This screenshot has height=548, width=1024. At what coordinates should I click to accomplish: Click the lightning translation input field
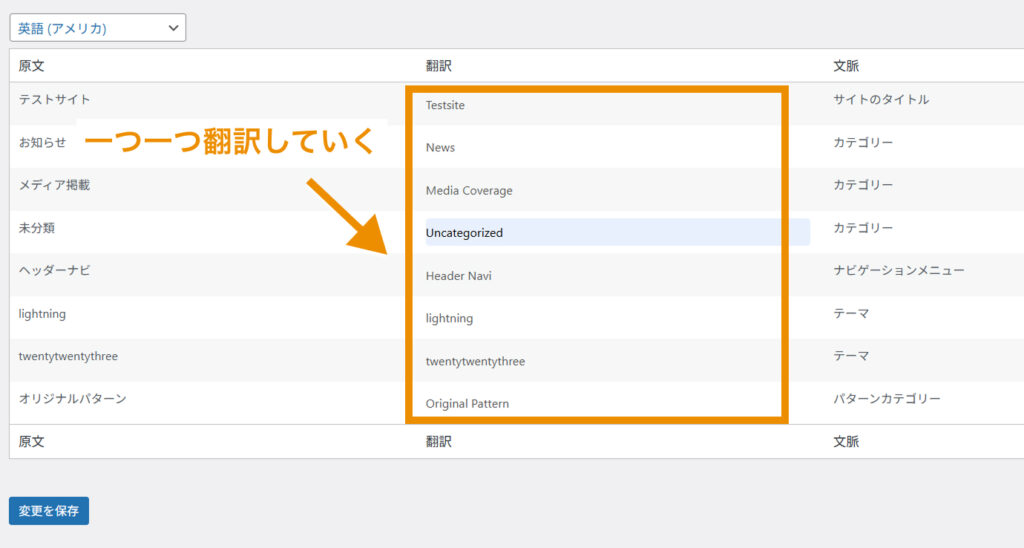coord(600,318)
